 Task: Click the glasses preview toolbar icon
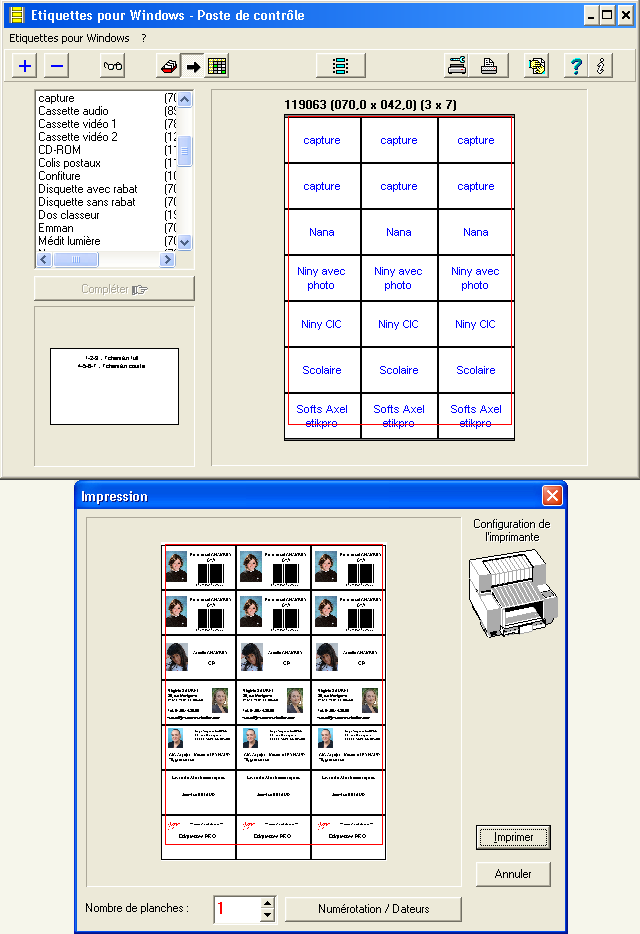tap(113, 66)
